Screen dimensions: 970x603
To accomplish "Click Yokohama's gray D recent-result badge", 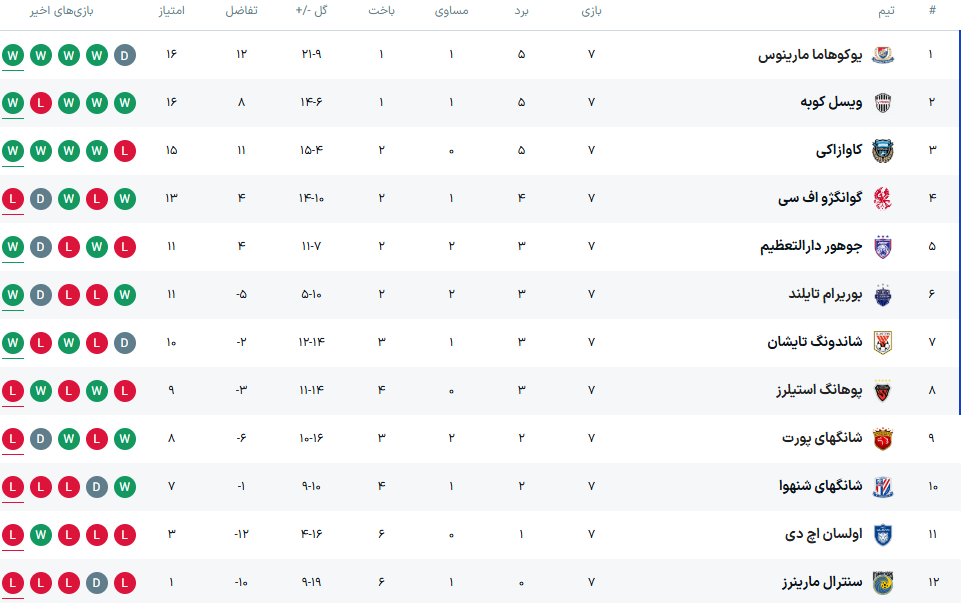I will click(x=125, y=55).
